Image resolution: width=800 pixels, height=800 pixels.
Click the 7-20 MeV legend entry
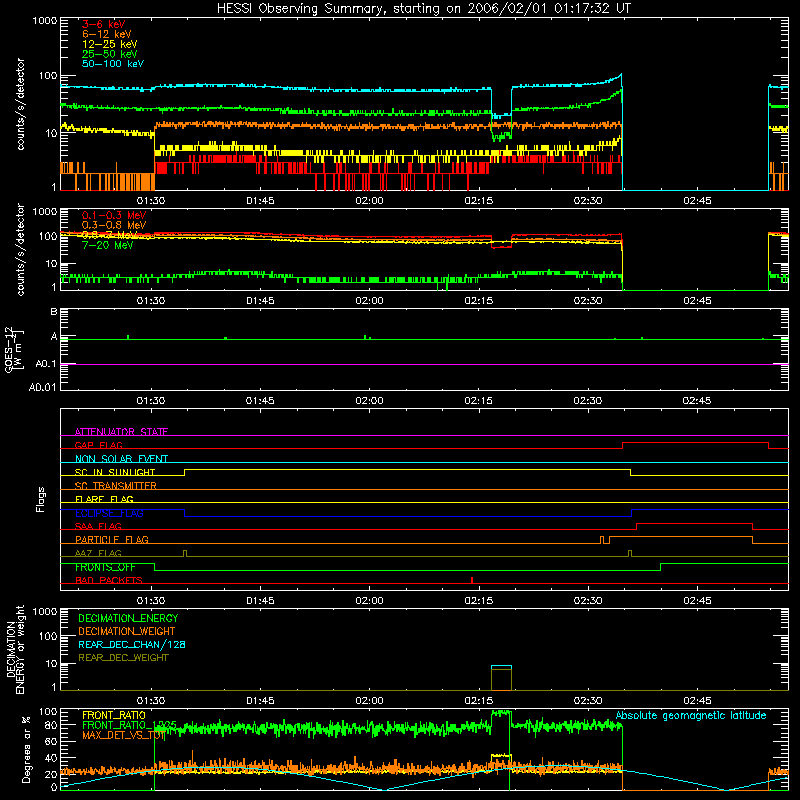(x=108, y=245)
